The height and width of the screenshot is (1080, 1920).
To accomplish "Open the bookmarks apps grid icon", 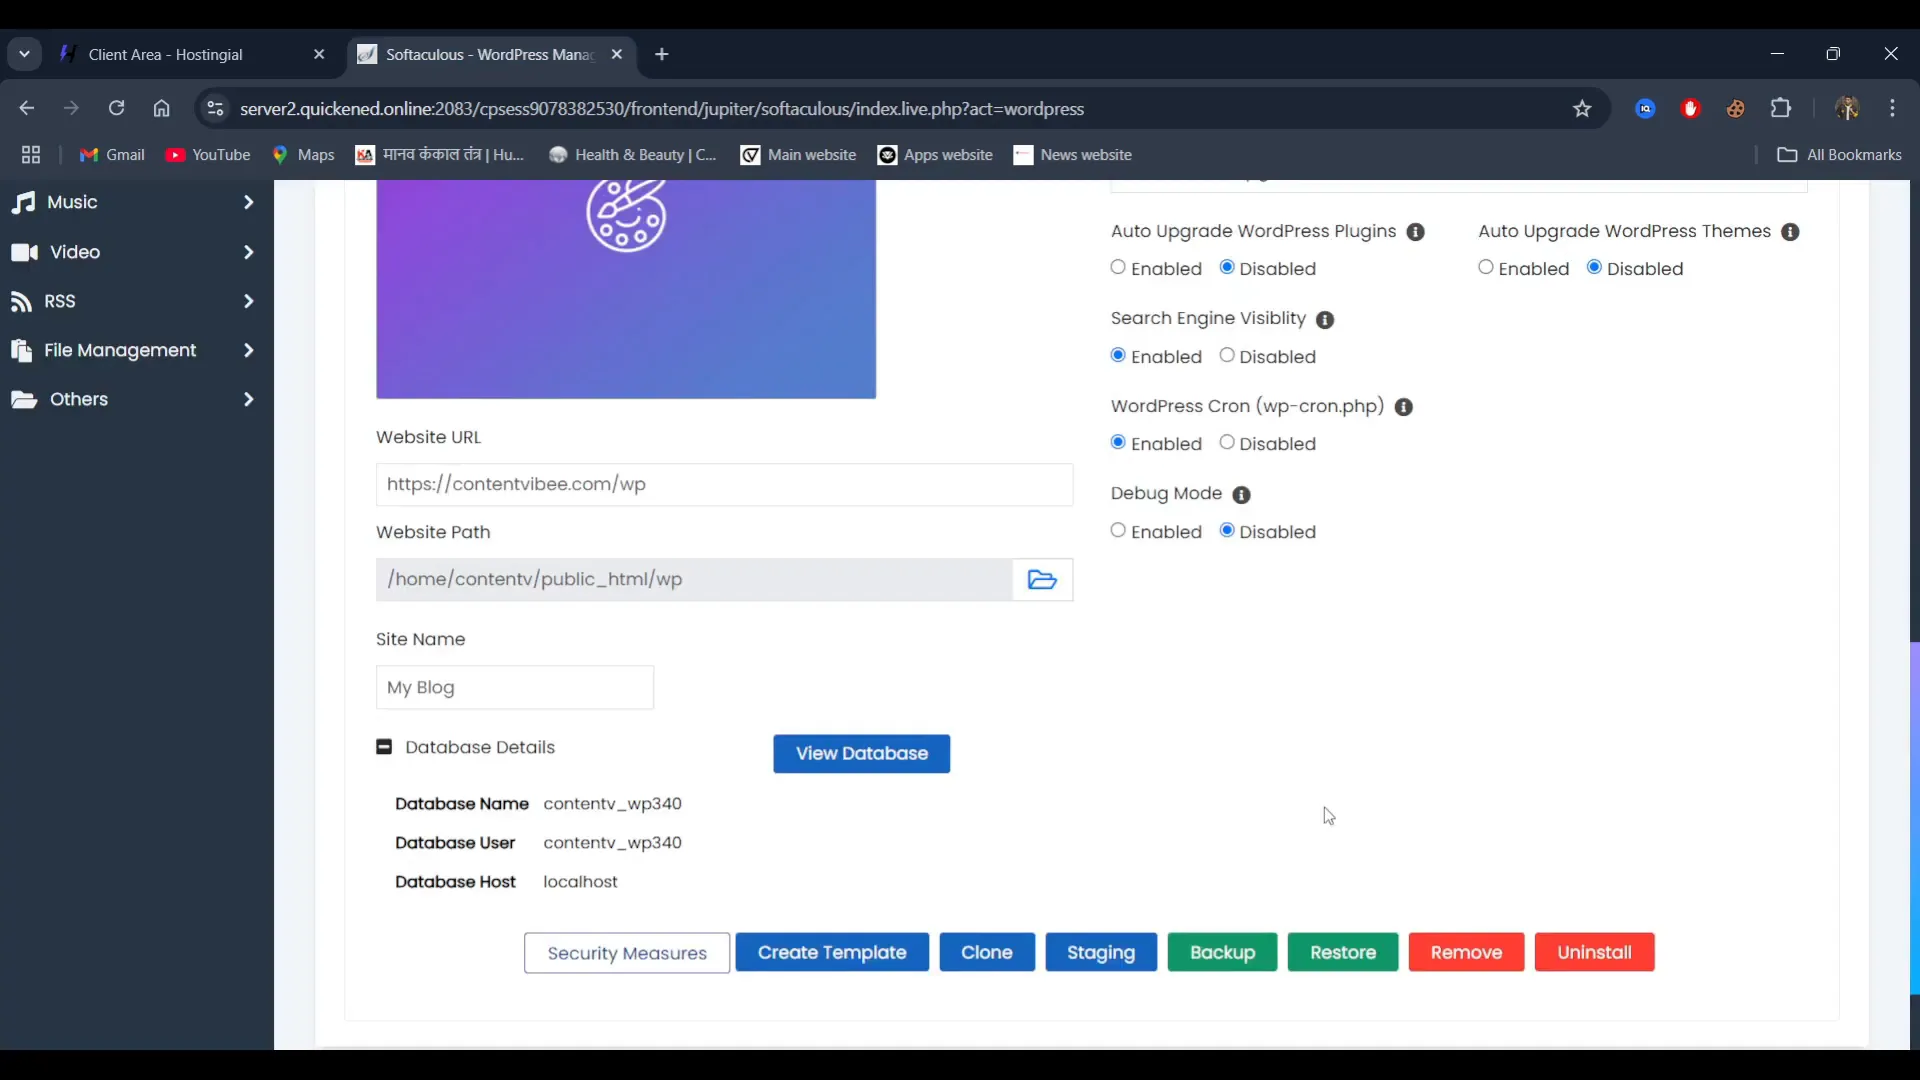I will (31, 155).
